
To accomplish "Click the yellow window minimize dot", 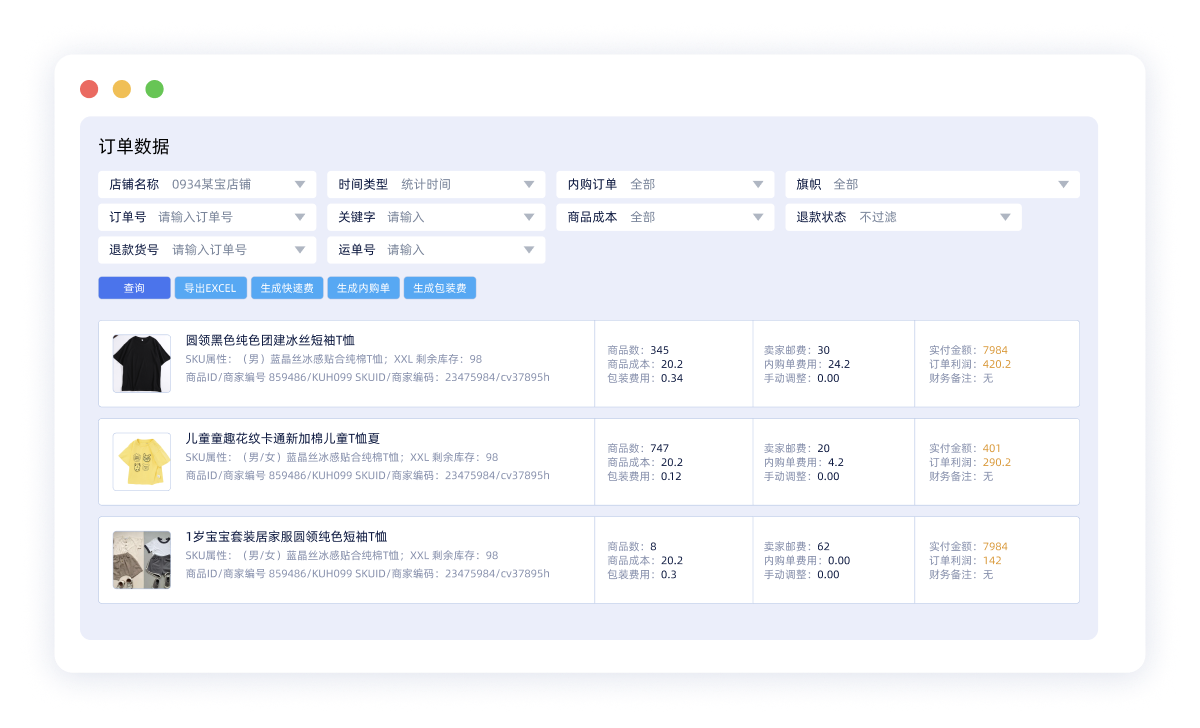I will [122, 89].
